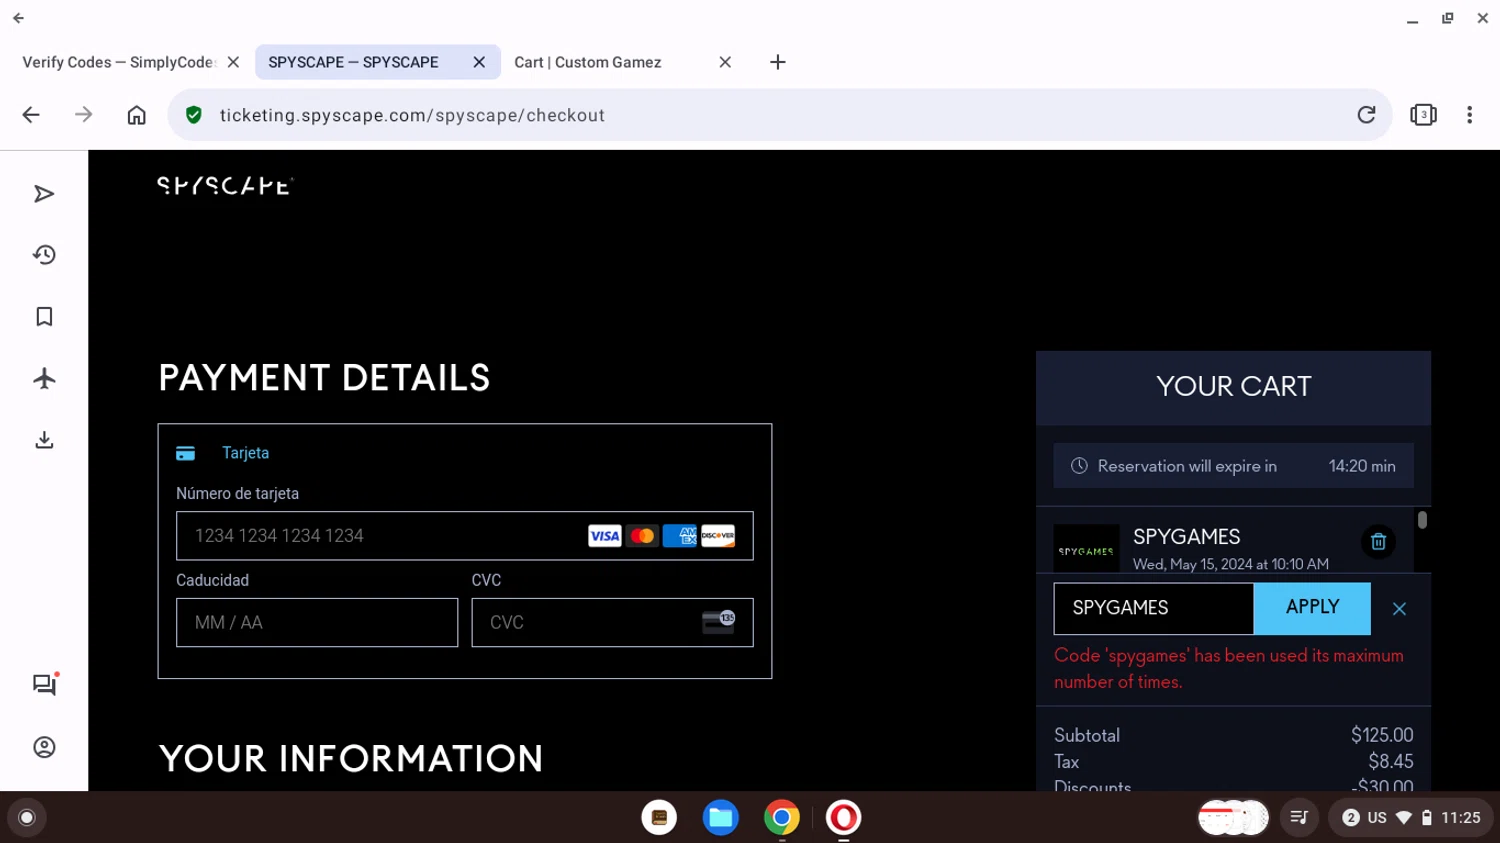1500x843 pixels.
Task: Click the APPLY promo code button
Action: coord(1312,608)
